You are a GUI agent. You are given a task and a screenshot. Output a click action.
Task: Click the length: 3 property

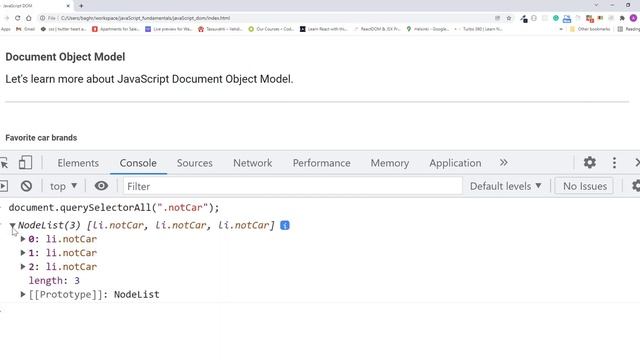pyautogui.click(x=54, y=281)
